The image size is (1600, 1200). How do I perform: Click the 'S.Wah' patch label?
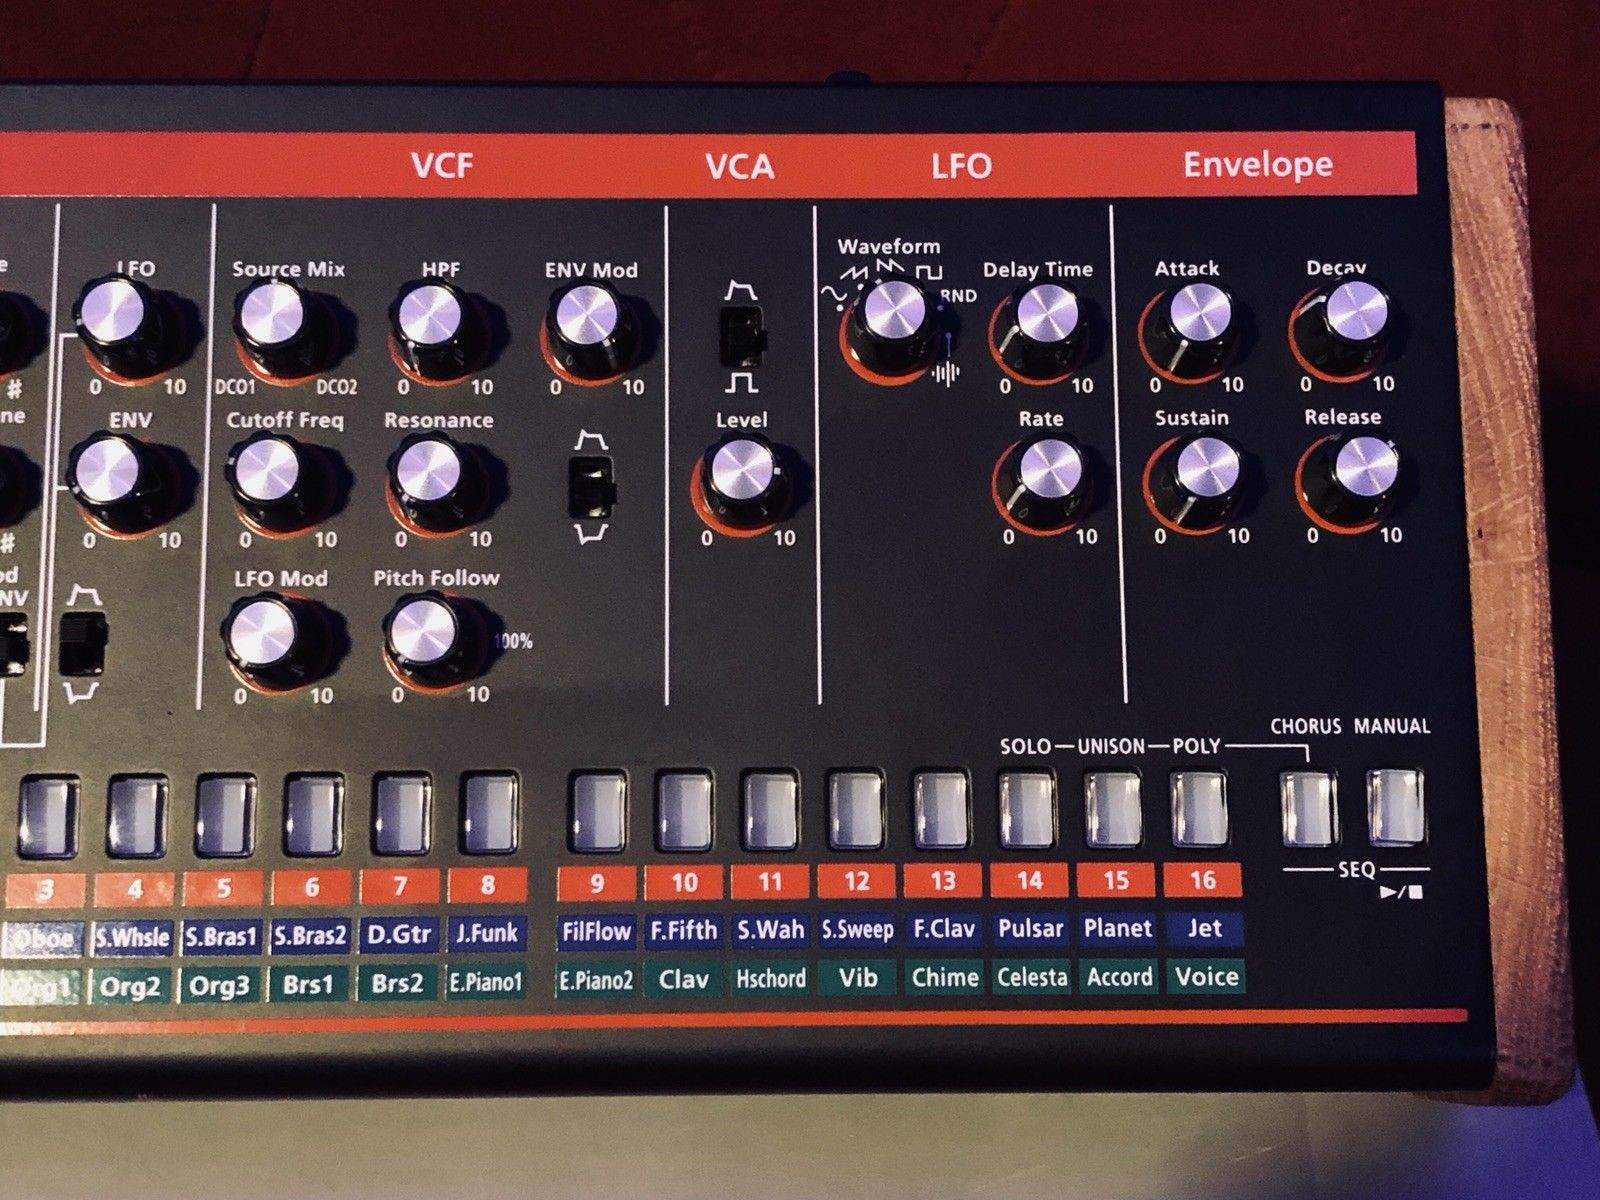tap(771, 931)
